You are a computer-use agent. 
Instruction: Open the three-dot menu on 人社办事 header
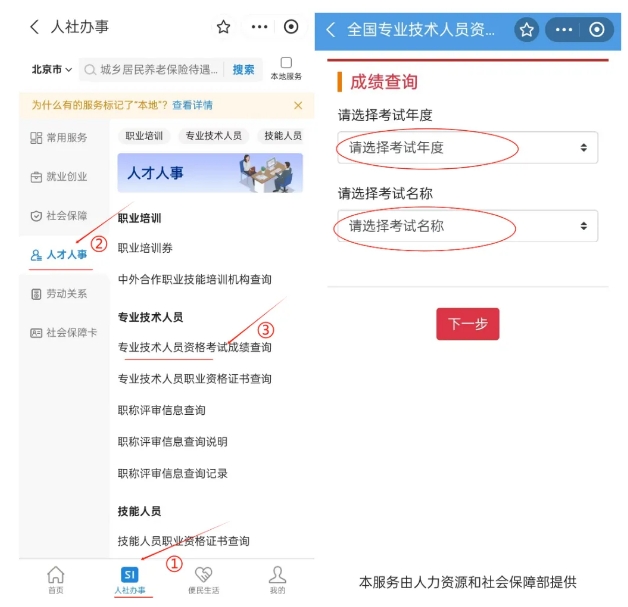(259, 27)
